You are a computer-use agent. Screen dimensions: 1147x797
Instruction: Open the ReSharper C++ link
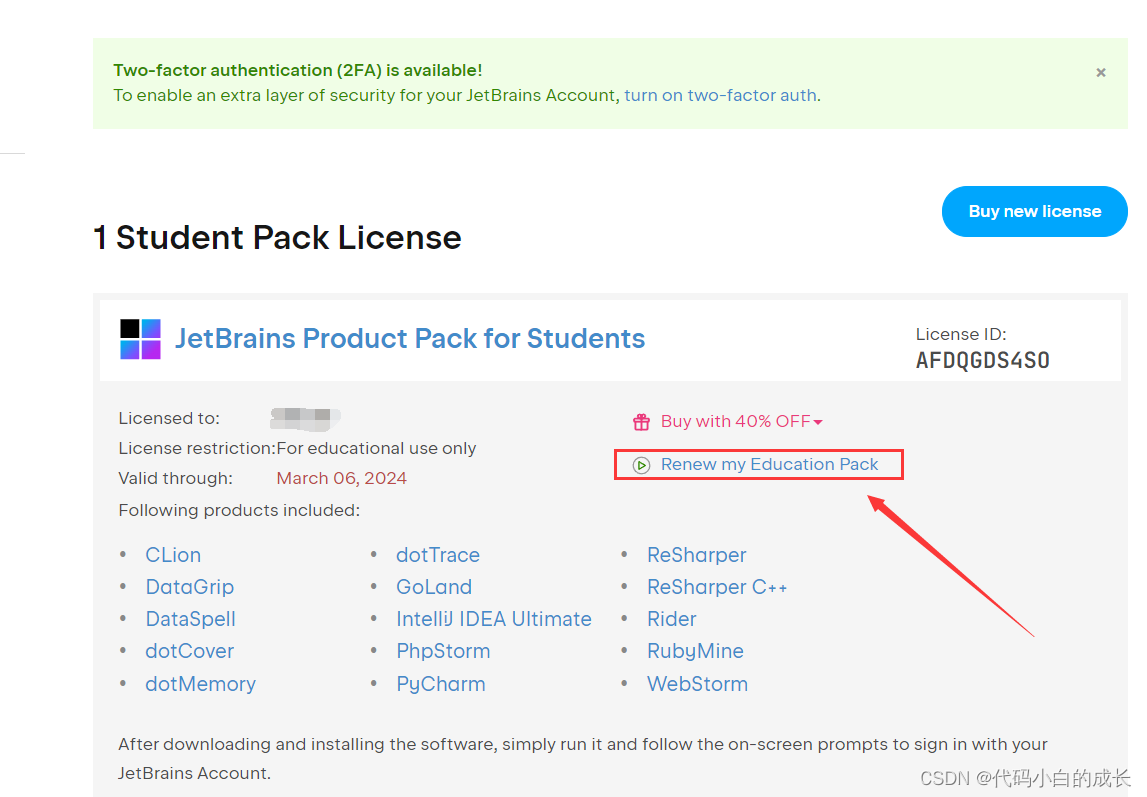click(x=717, y=587)
